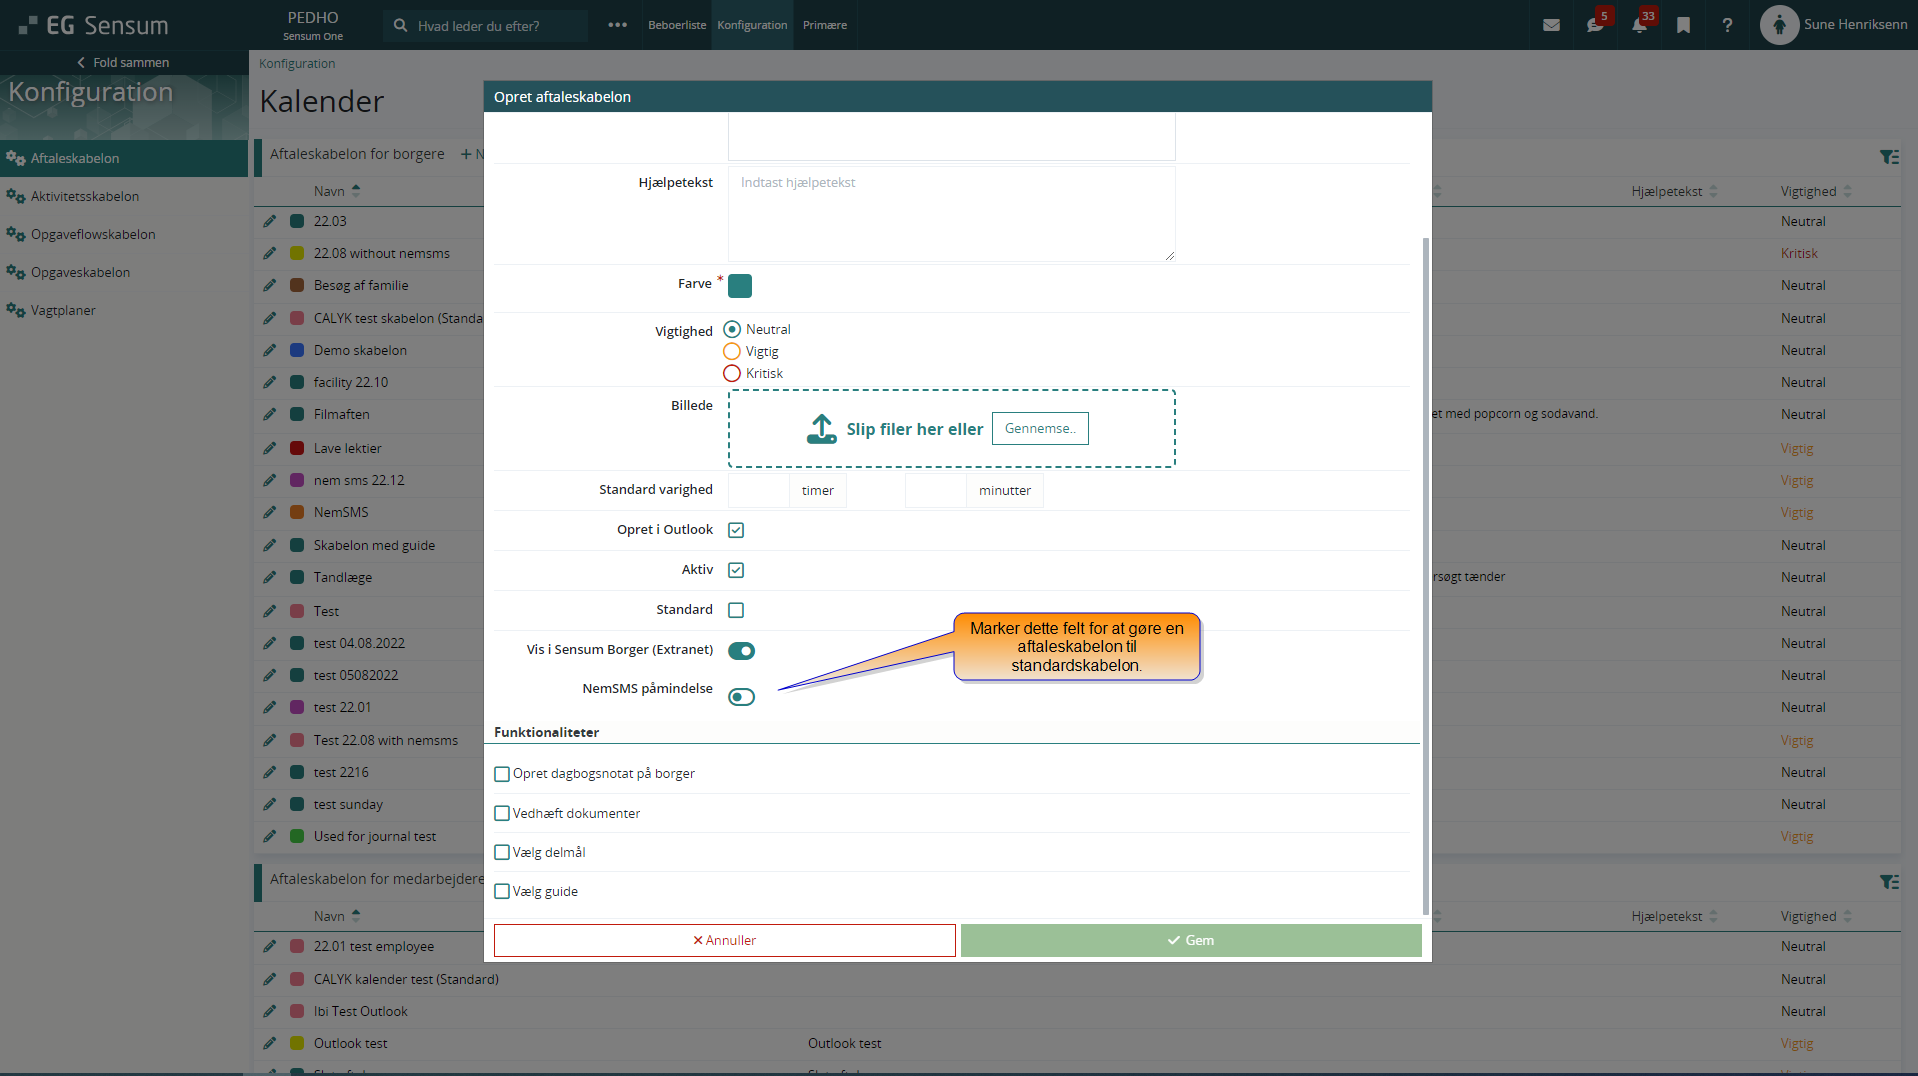The image size is (1918, 1076).
Task: Select the Kritisk radio button
Action: [x=732, y=373]
